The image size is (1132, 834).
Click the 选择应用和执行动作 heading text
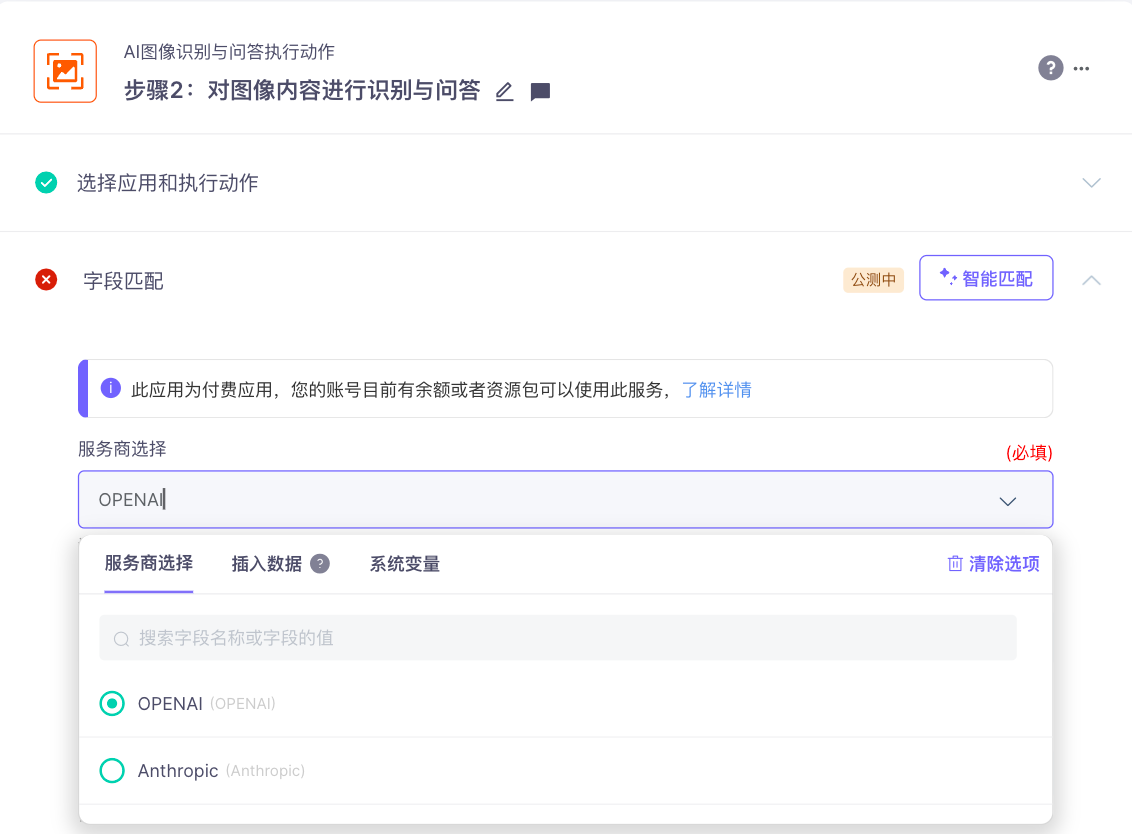pyautogui.click(x=167, y=183)
